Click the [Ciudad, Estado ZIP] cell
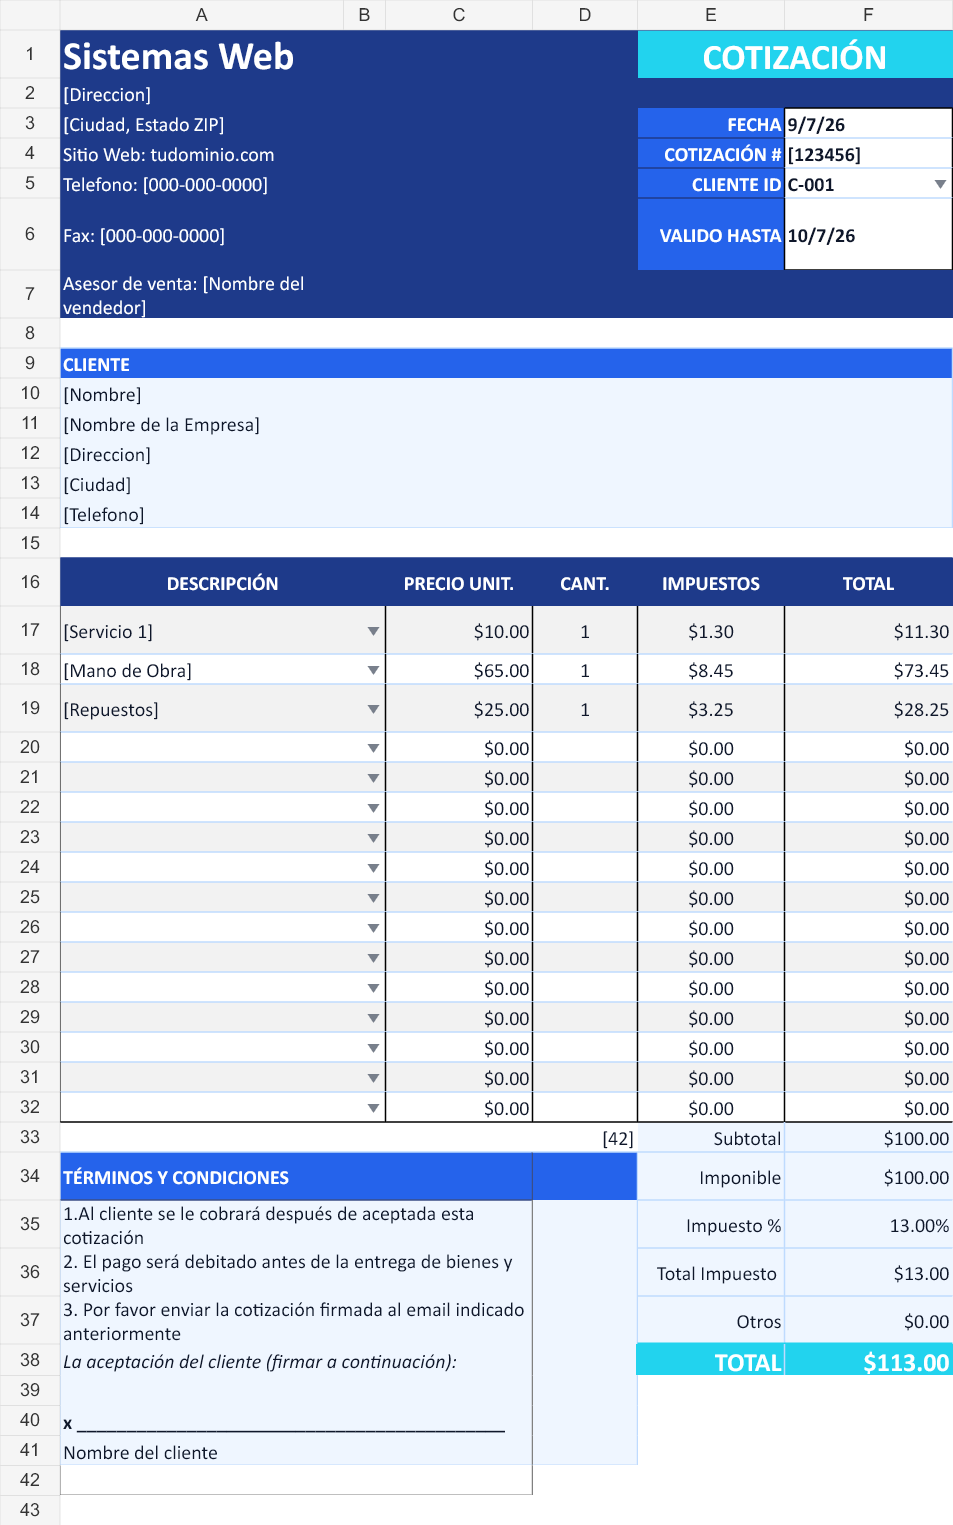The width and height of the screenshot is (953, 1525). 202,124
